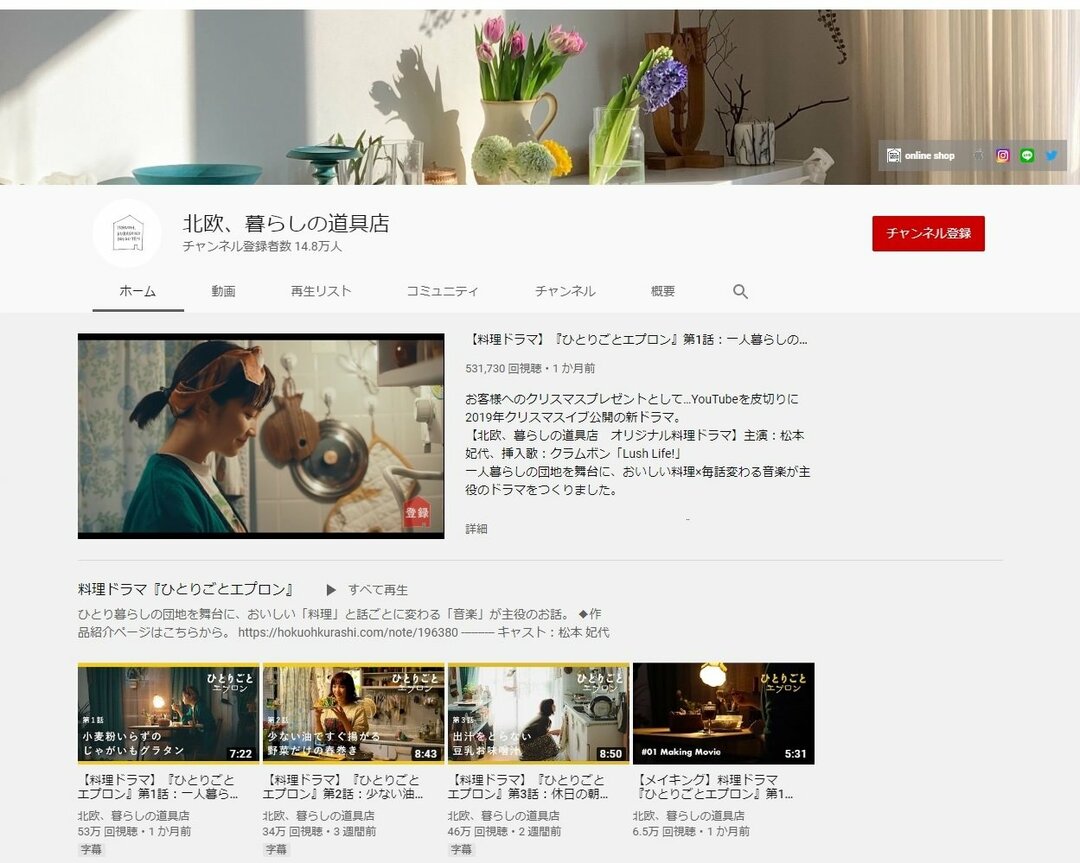The width and height of the screenshot is (1080, 863).
Task: Switch to the 動画 tab
Action: (x=223, y=291)
